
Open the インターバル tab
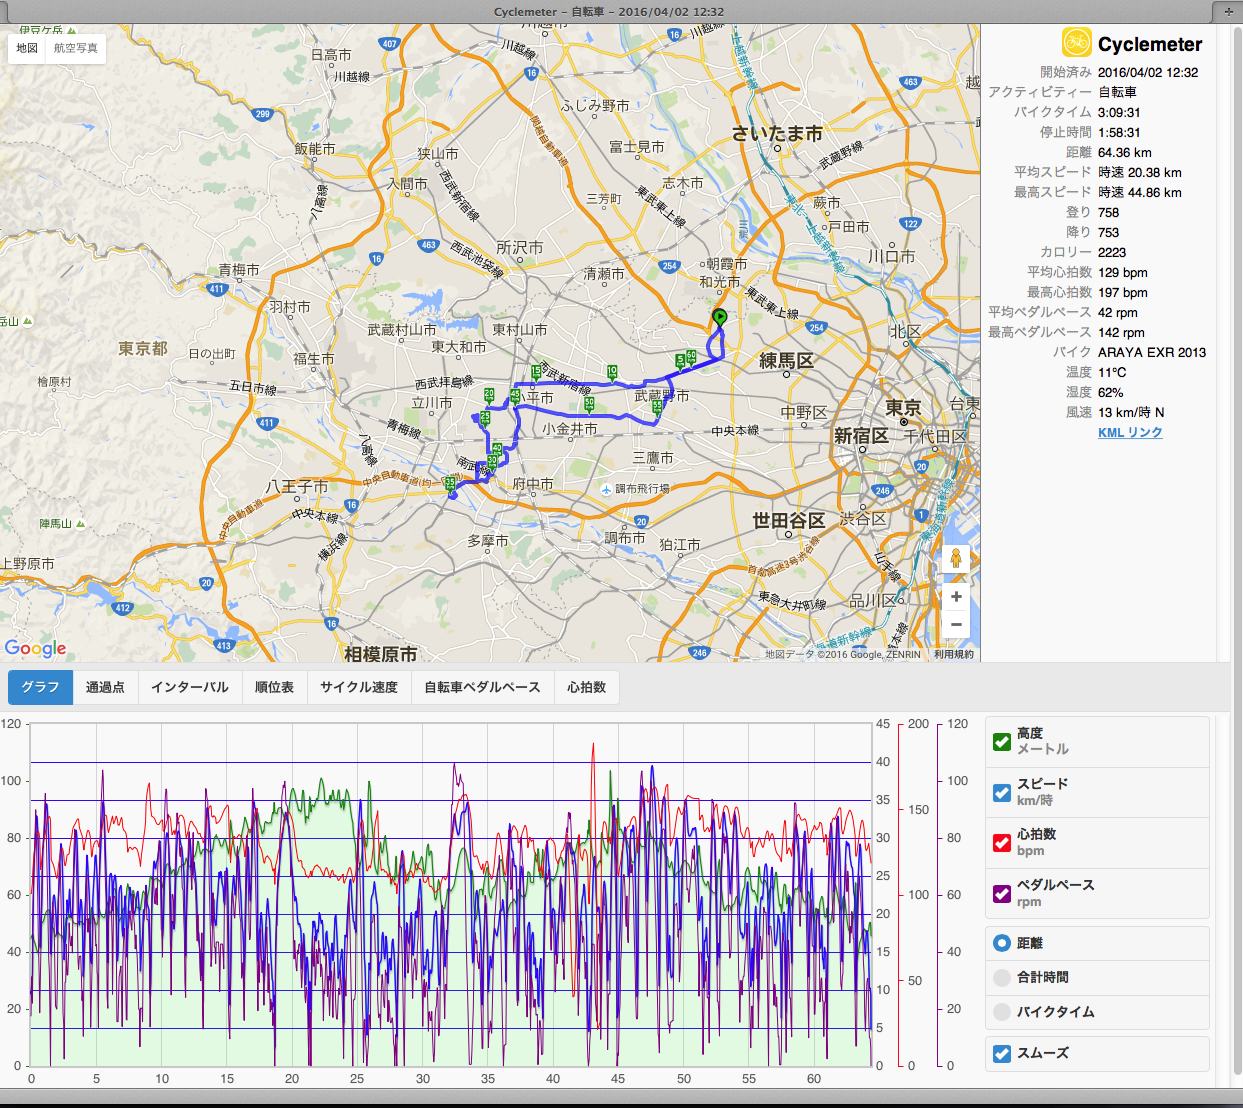point(190,687)
